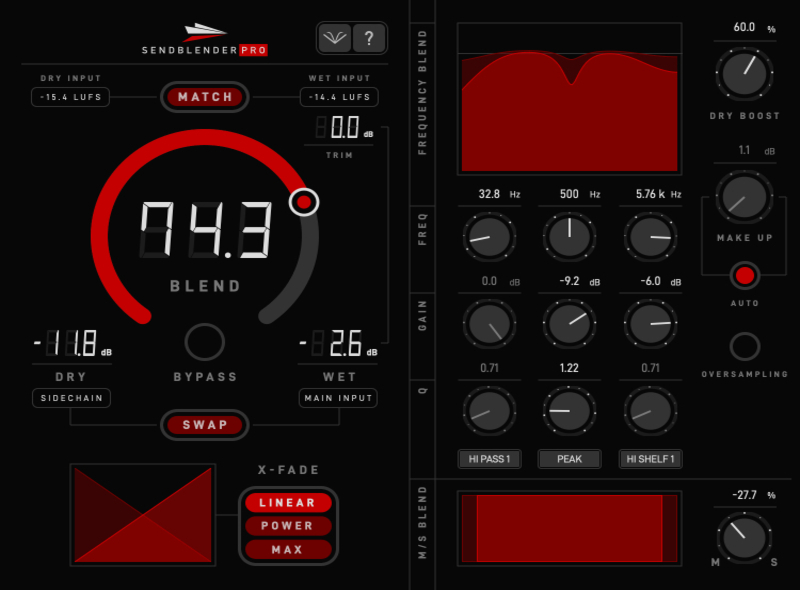Viewport: 800px width, 590px height.
Task: Click the M/S blend knob
Action: (744, 535)
